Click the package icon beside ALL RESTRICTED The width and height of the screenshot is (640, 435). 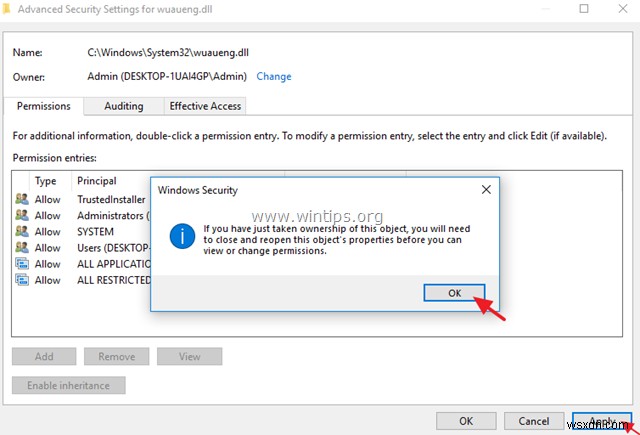click(x=22, y=280)
